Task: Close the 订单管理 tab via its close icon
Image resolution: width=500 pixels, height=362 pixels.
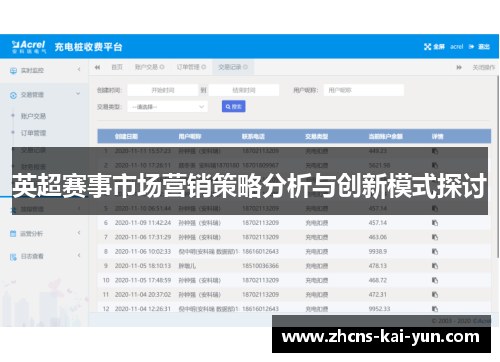Action: [x=204, y=67]
